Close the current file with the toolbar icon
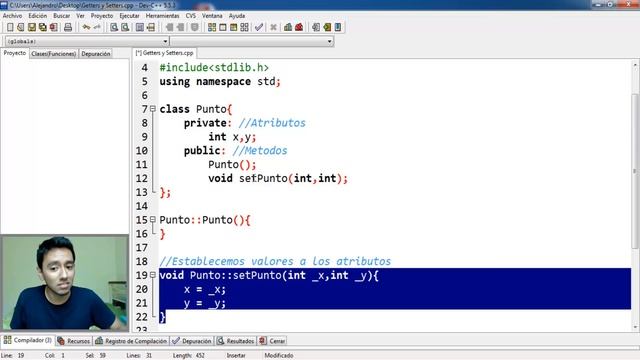This screenshot has width=640, height=360. [53, 27]
